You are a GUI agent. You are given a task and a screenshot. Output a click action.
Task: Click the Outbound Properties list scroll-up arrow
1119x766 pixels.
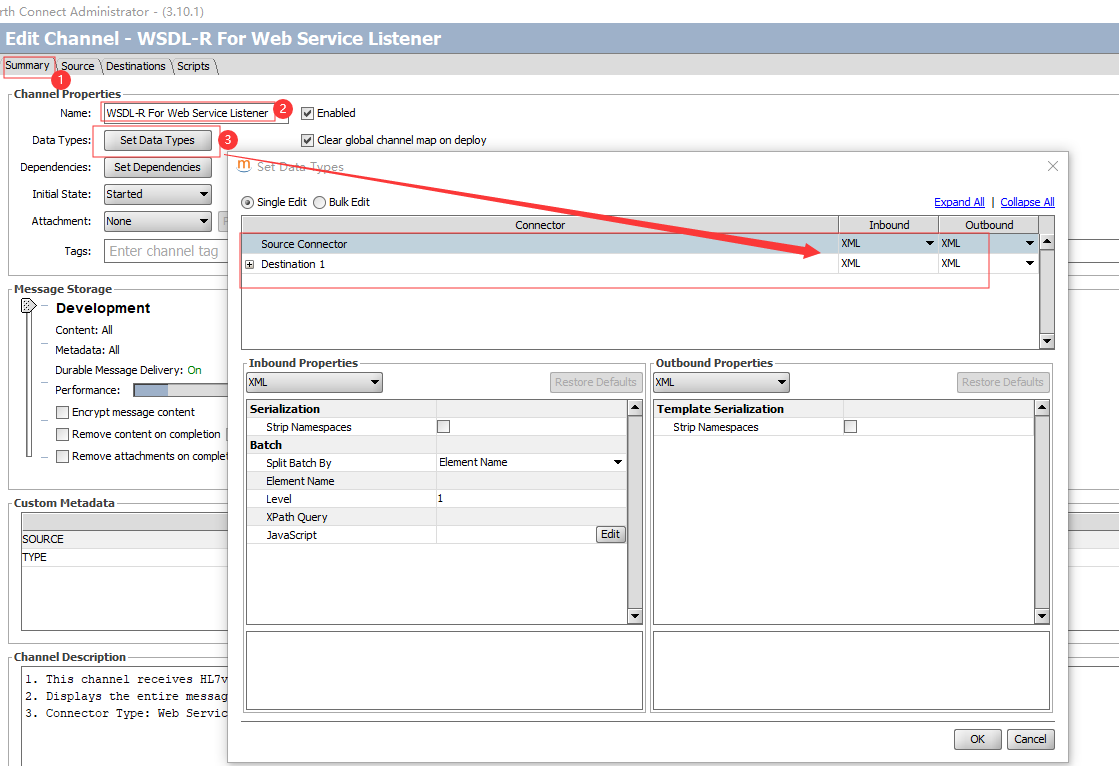pyautogui.click(x=1042, y=407)
